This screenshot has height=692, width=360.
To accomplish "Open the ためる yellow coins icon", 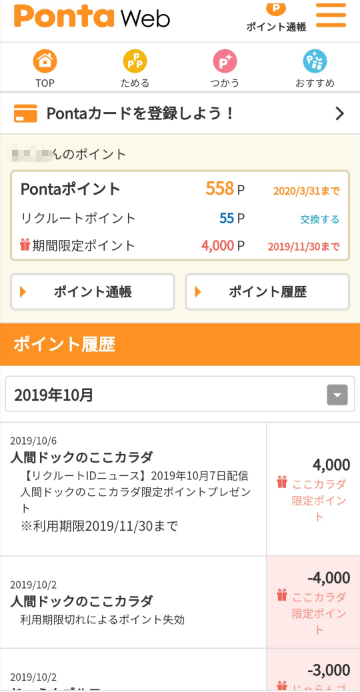I will pyautogui.click(x=135, y=61).
